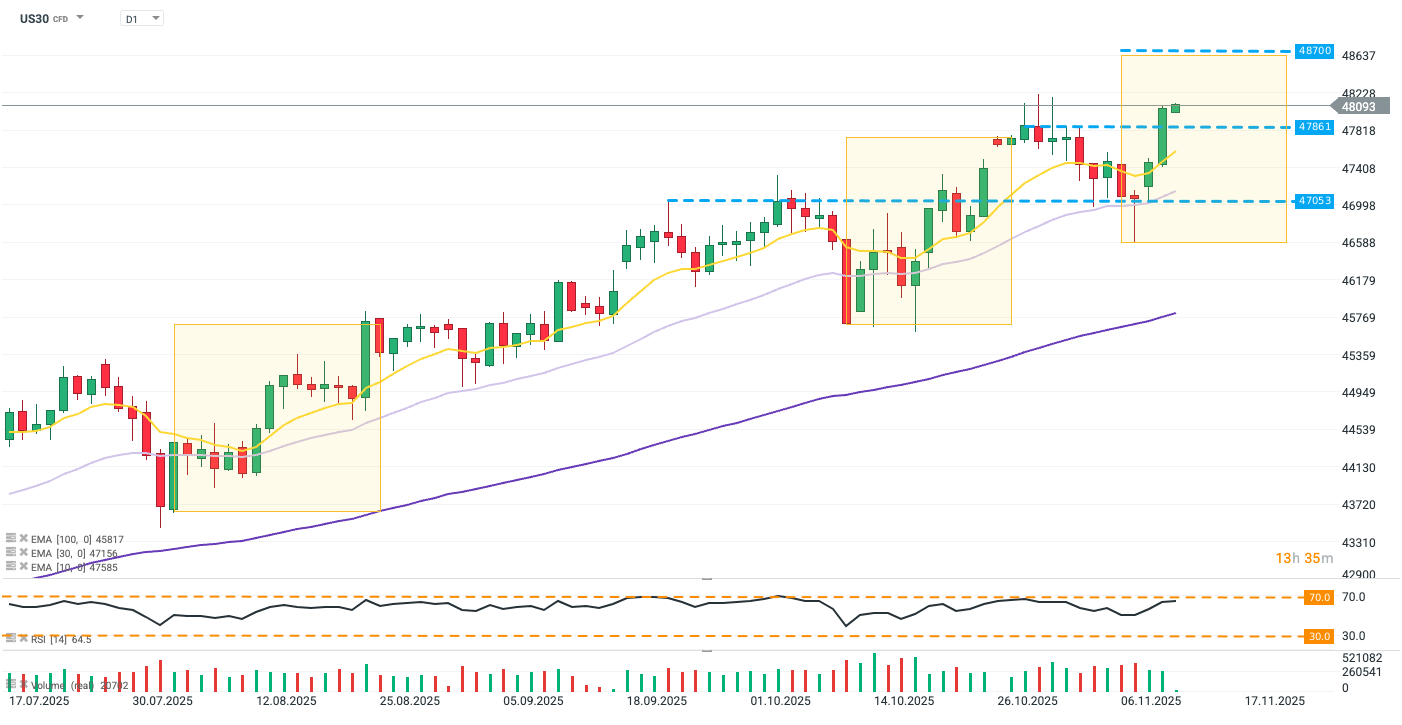Remove the Volume indicator

23,685
